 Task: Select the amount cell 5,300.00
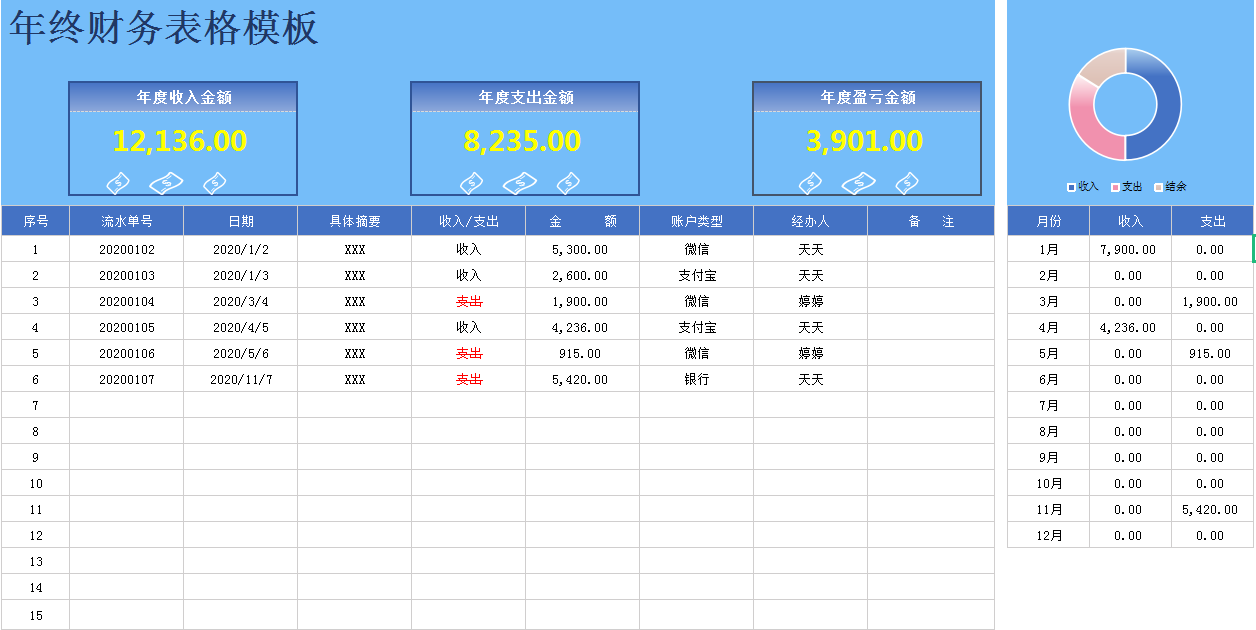(583, 249)
